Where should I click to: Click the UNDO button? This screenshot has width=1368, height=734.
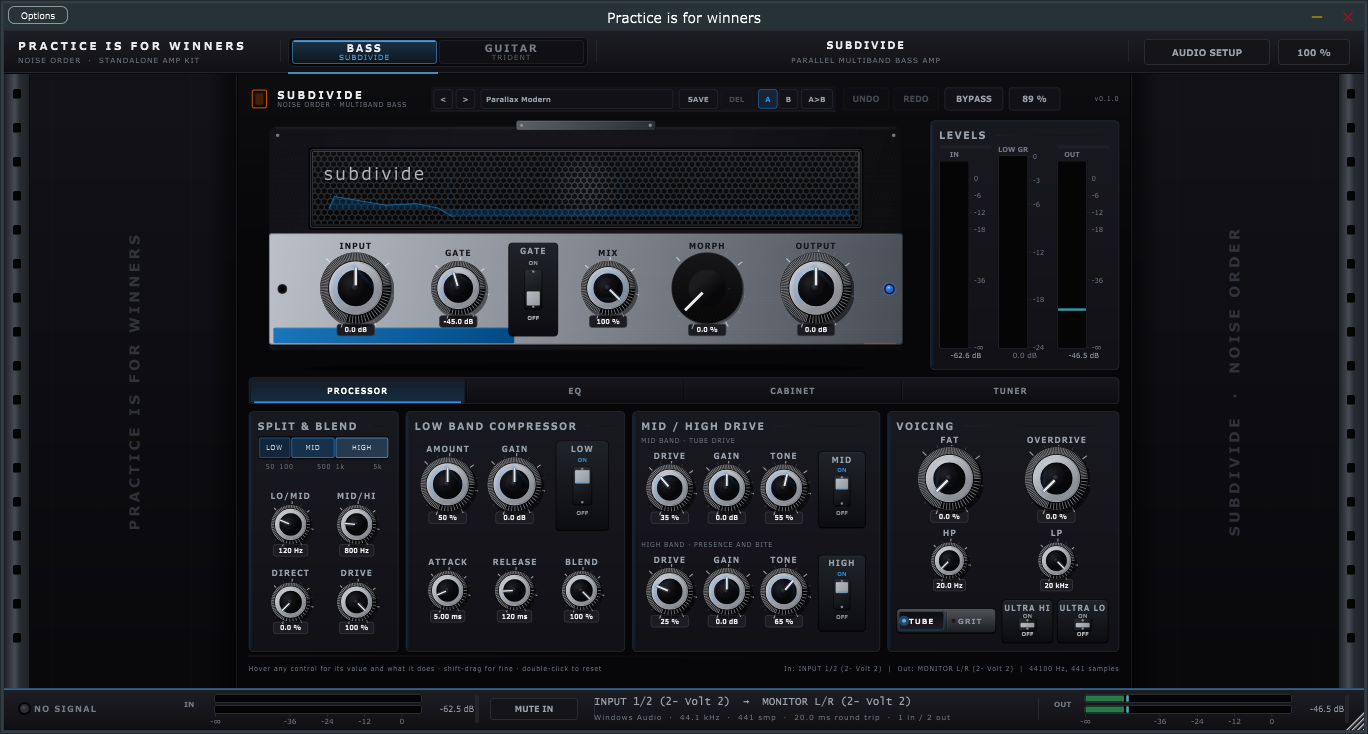[x=866, y=99]
